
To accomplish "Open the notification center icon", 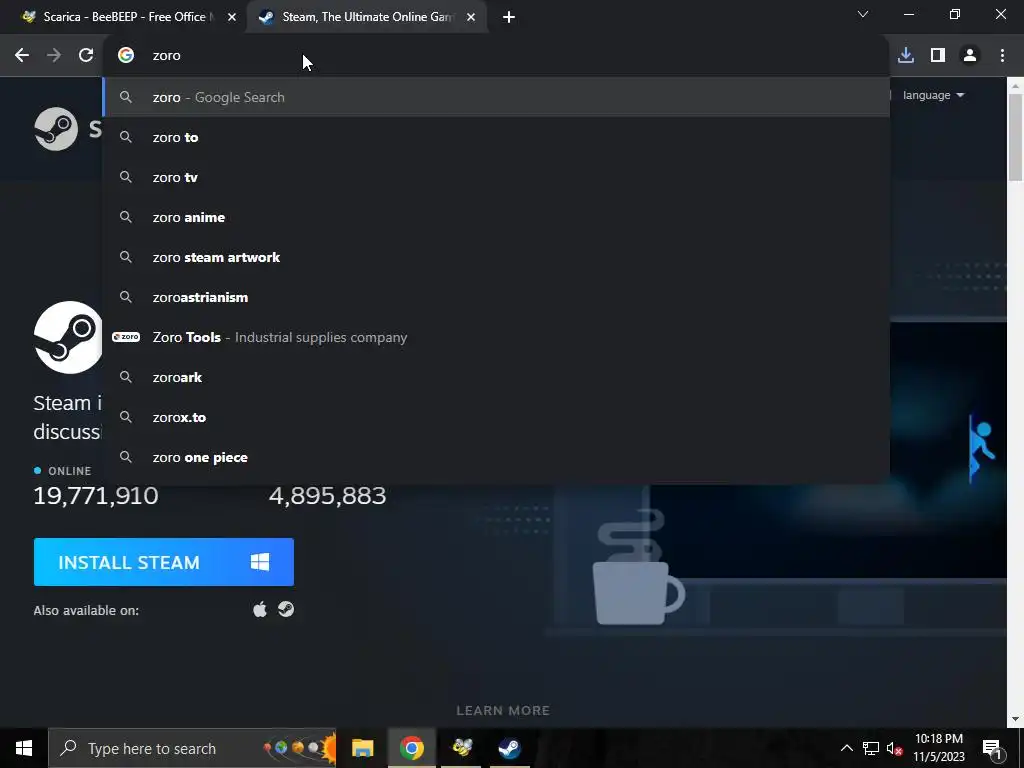I will click(x=993, y=748).
